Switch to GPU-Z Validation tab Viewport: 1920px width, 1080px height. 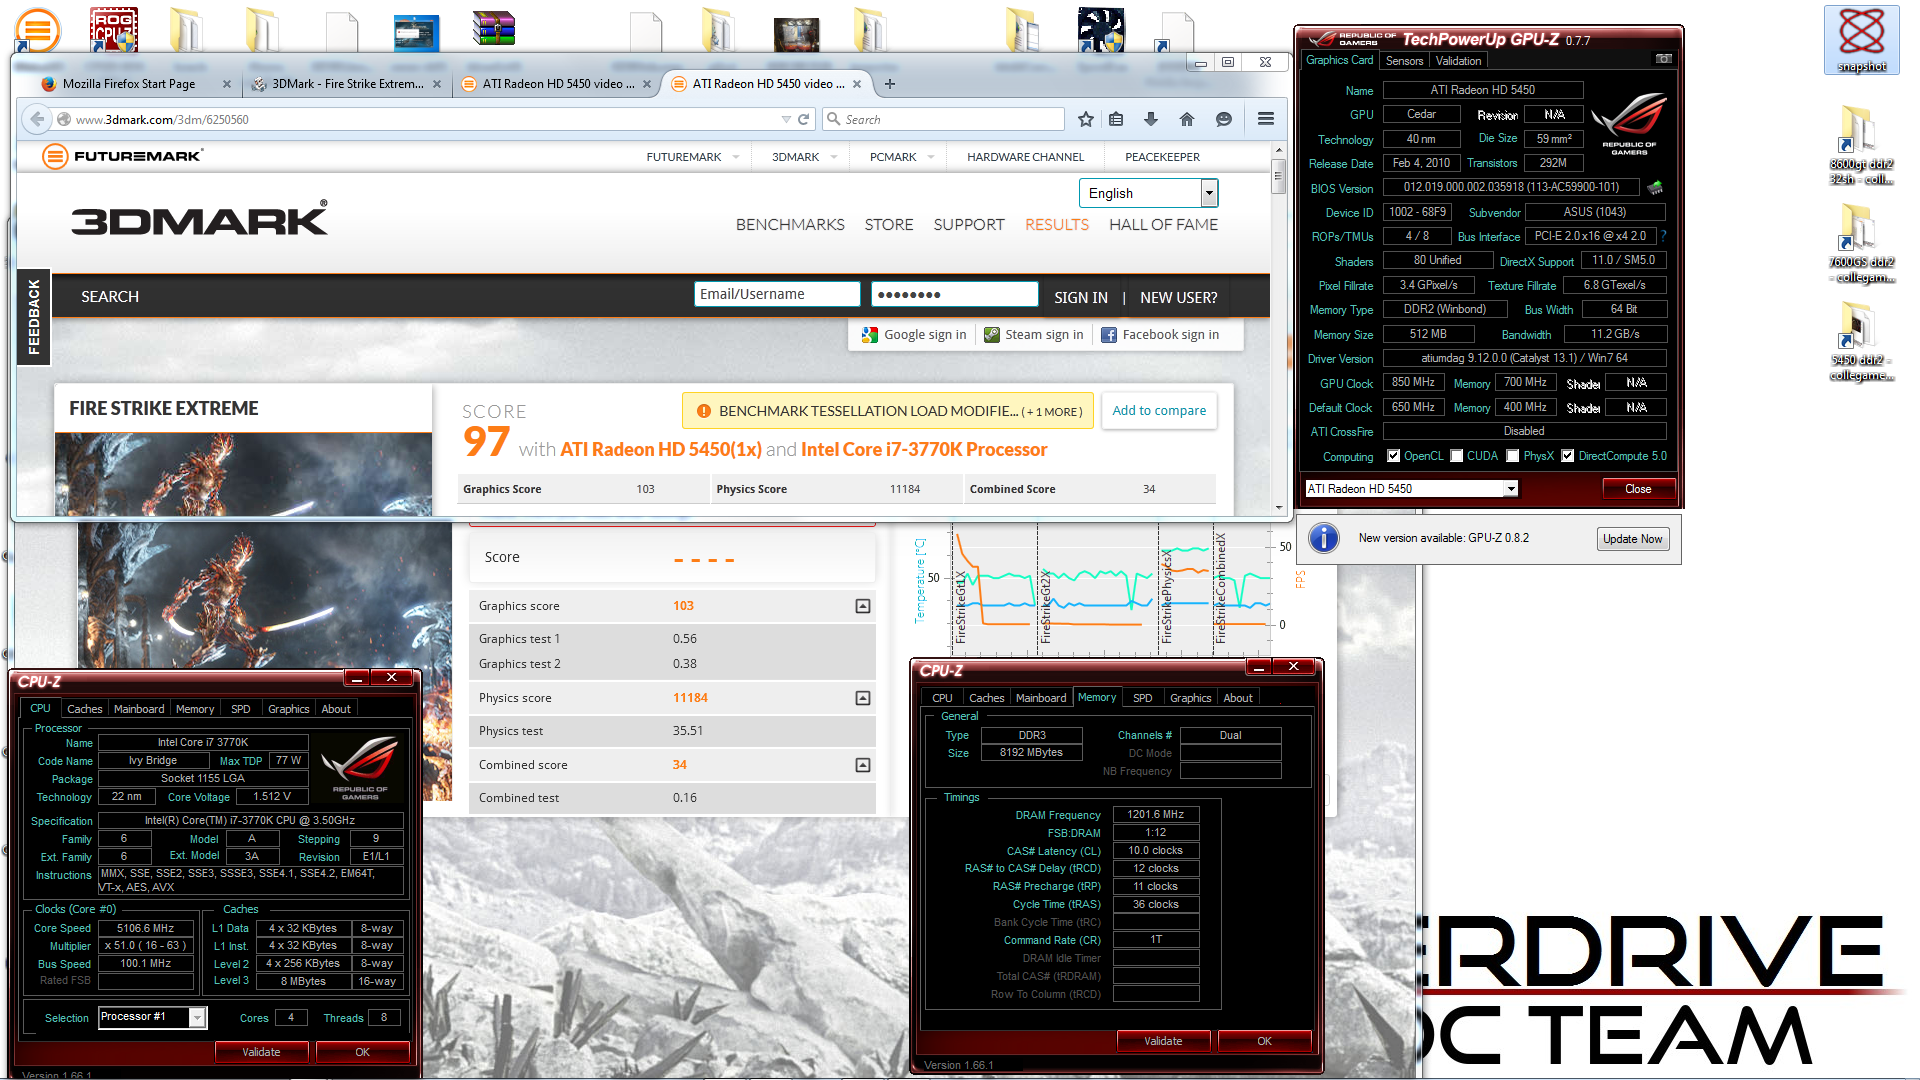click(1458, 61)
